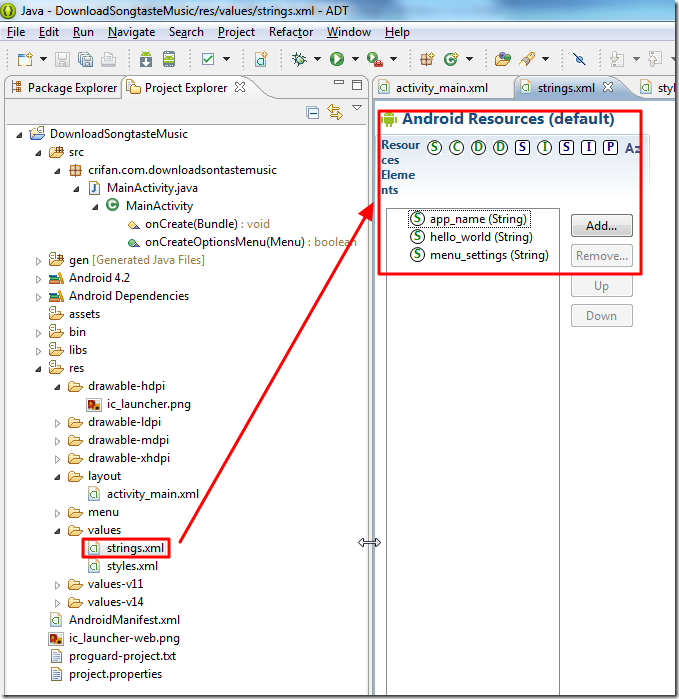The image size is (679, 699).
Task: Open the Android SDK Manager icon
Action: pos(146,59)
